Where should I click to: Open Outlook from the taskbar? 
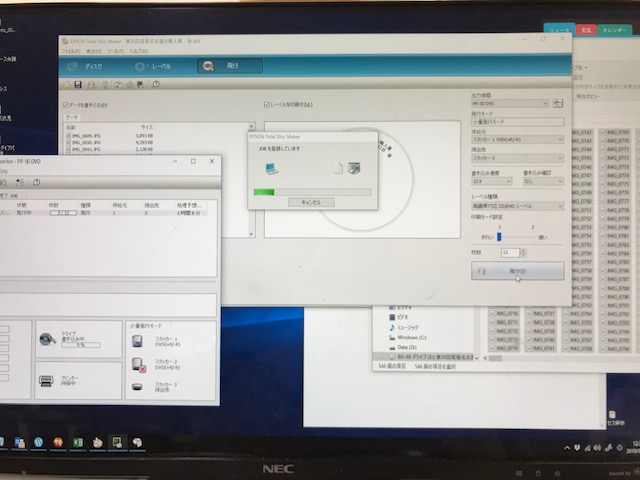point(19,443)
